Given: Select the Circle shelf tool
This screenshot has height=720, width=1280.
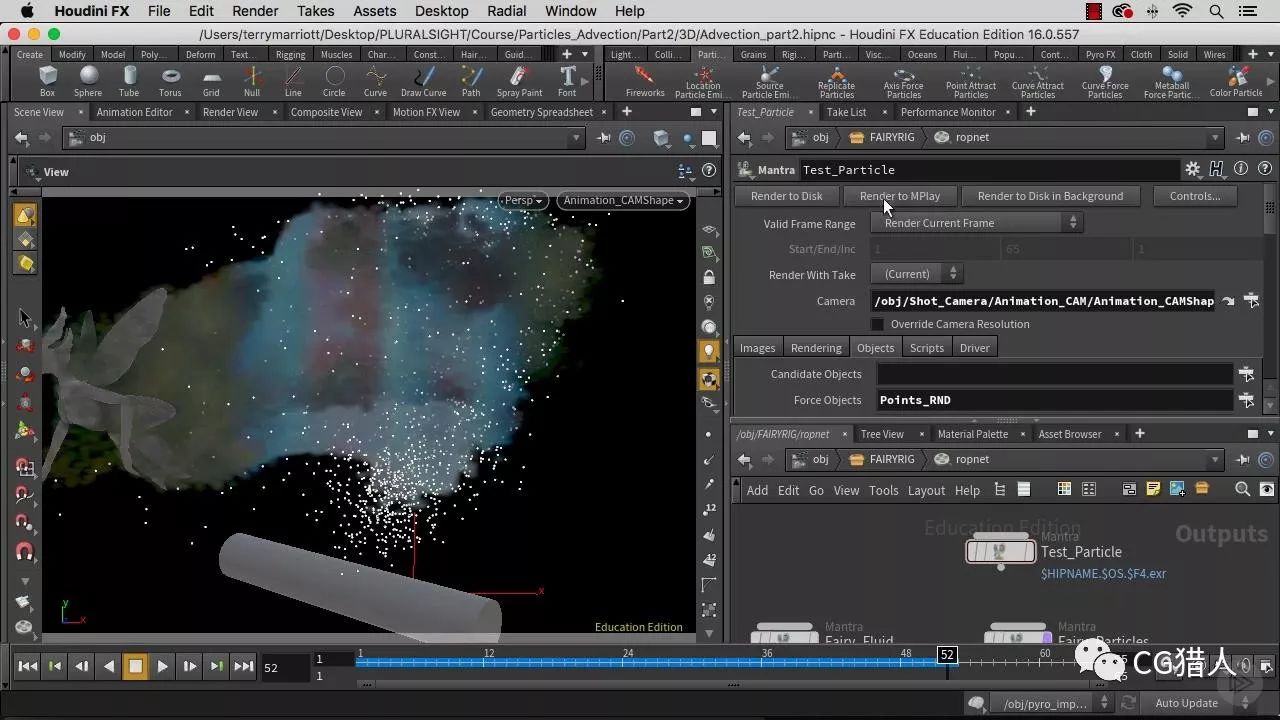Looking at the screenshot, I should (x=334, y=82).
